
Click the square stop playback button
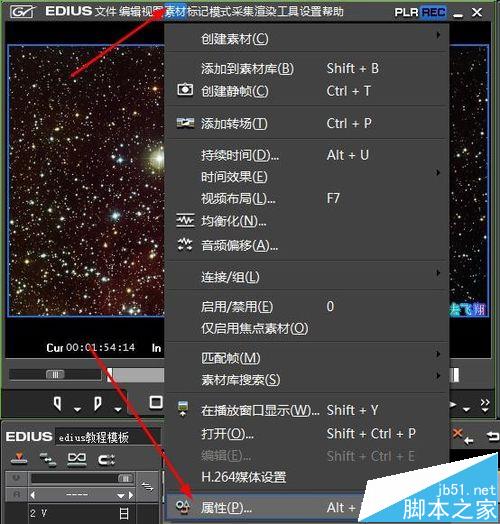point(156,402)
